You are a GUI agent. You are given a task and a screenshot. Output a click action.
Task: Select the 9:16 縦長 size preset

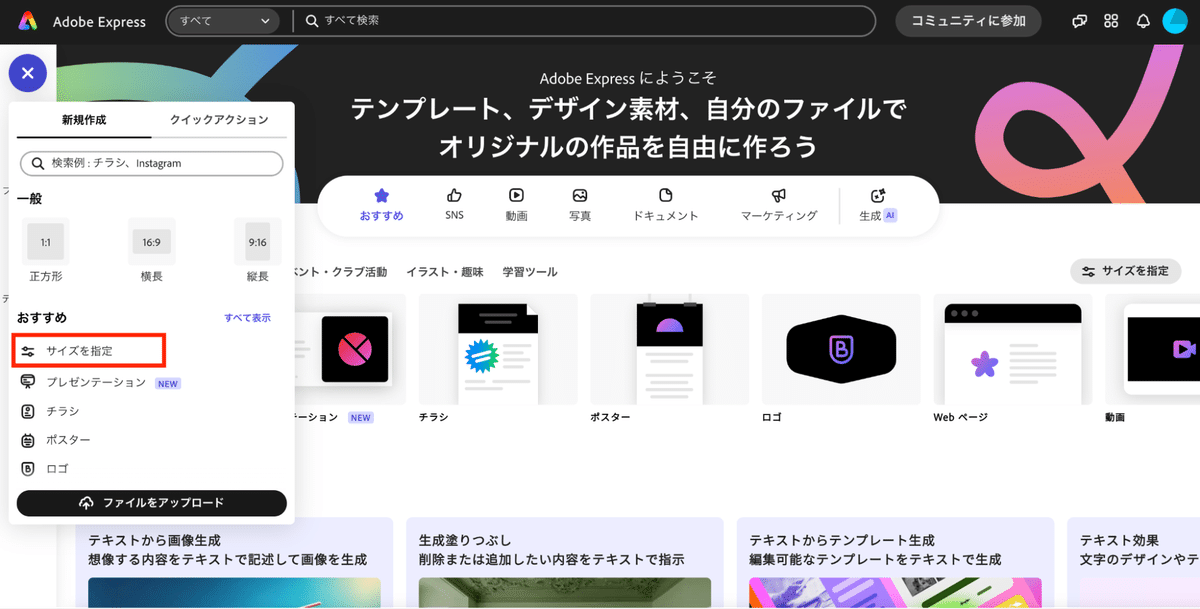[258, 250]
